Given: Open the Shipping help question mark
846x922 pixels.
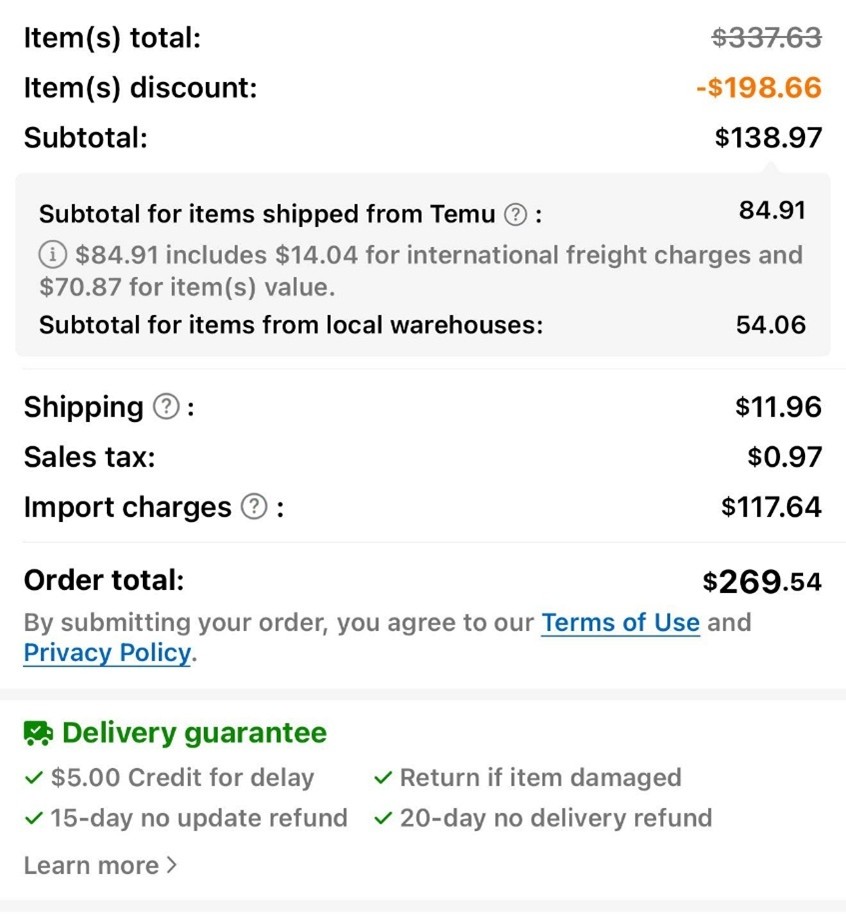Looking at the screenshot, I should (x=166, y=407).
